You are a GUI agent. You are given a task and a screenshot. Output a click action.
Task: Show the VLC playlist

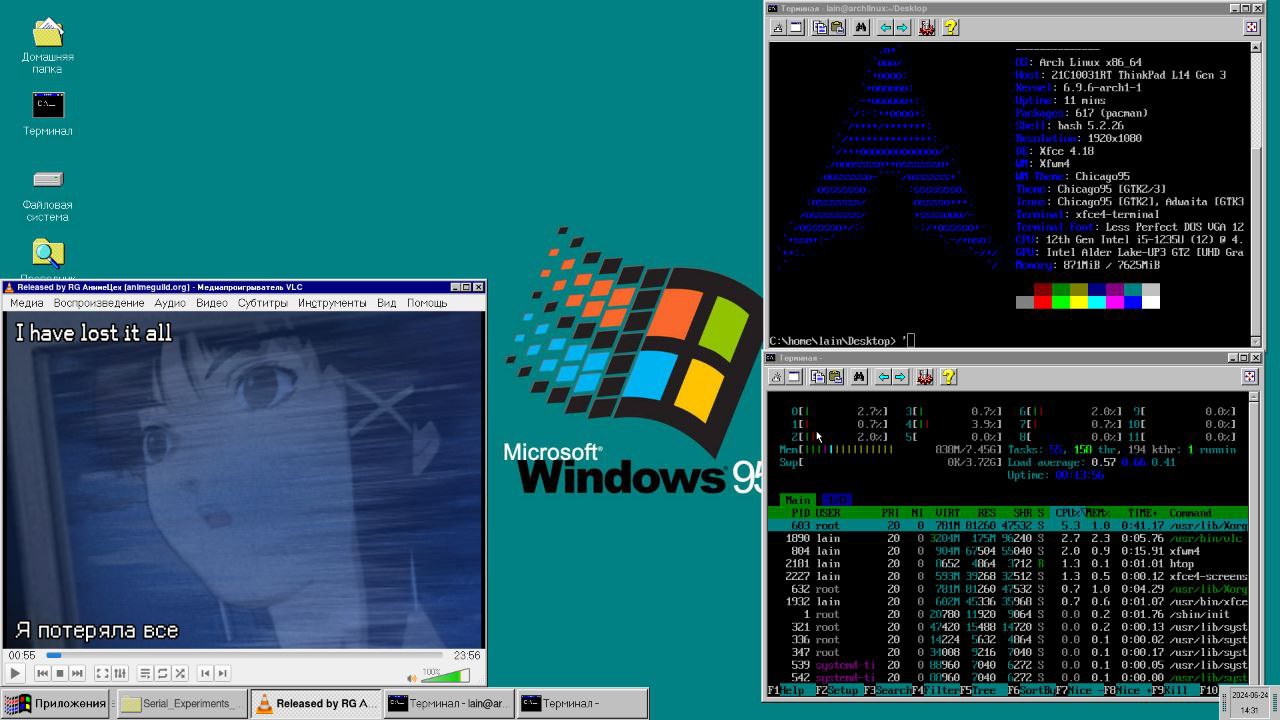[x=145, y=674]
